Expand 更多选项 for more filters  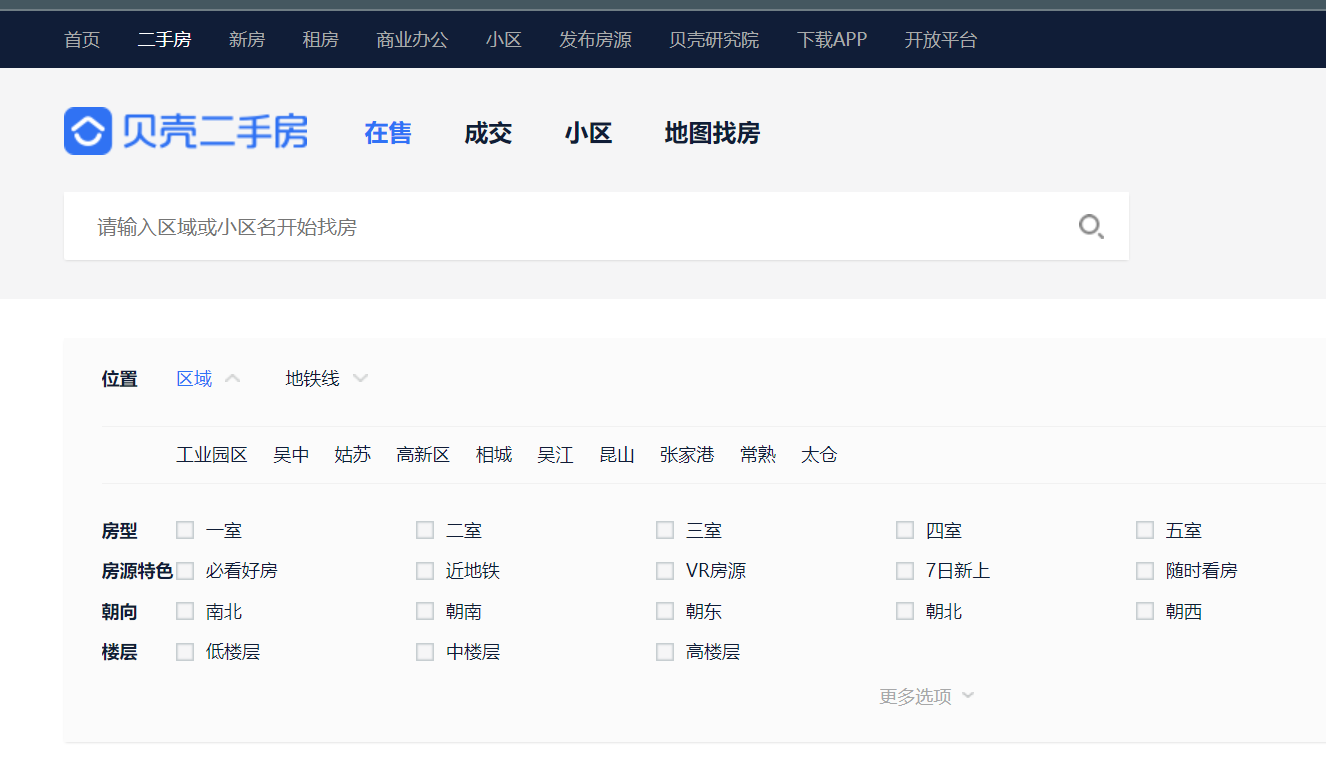[926, 696]
